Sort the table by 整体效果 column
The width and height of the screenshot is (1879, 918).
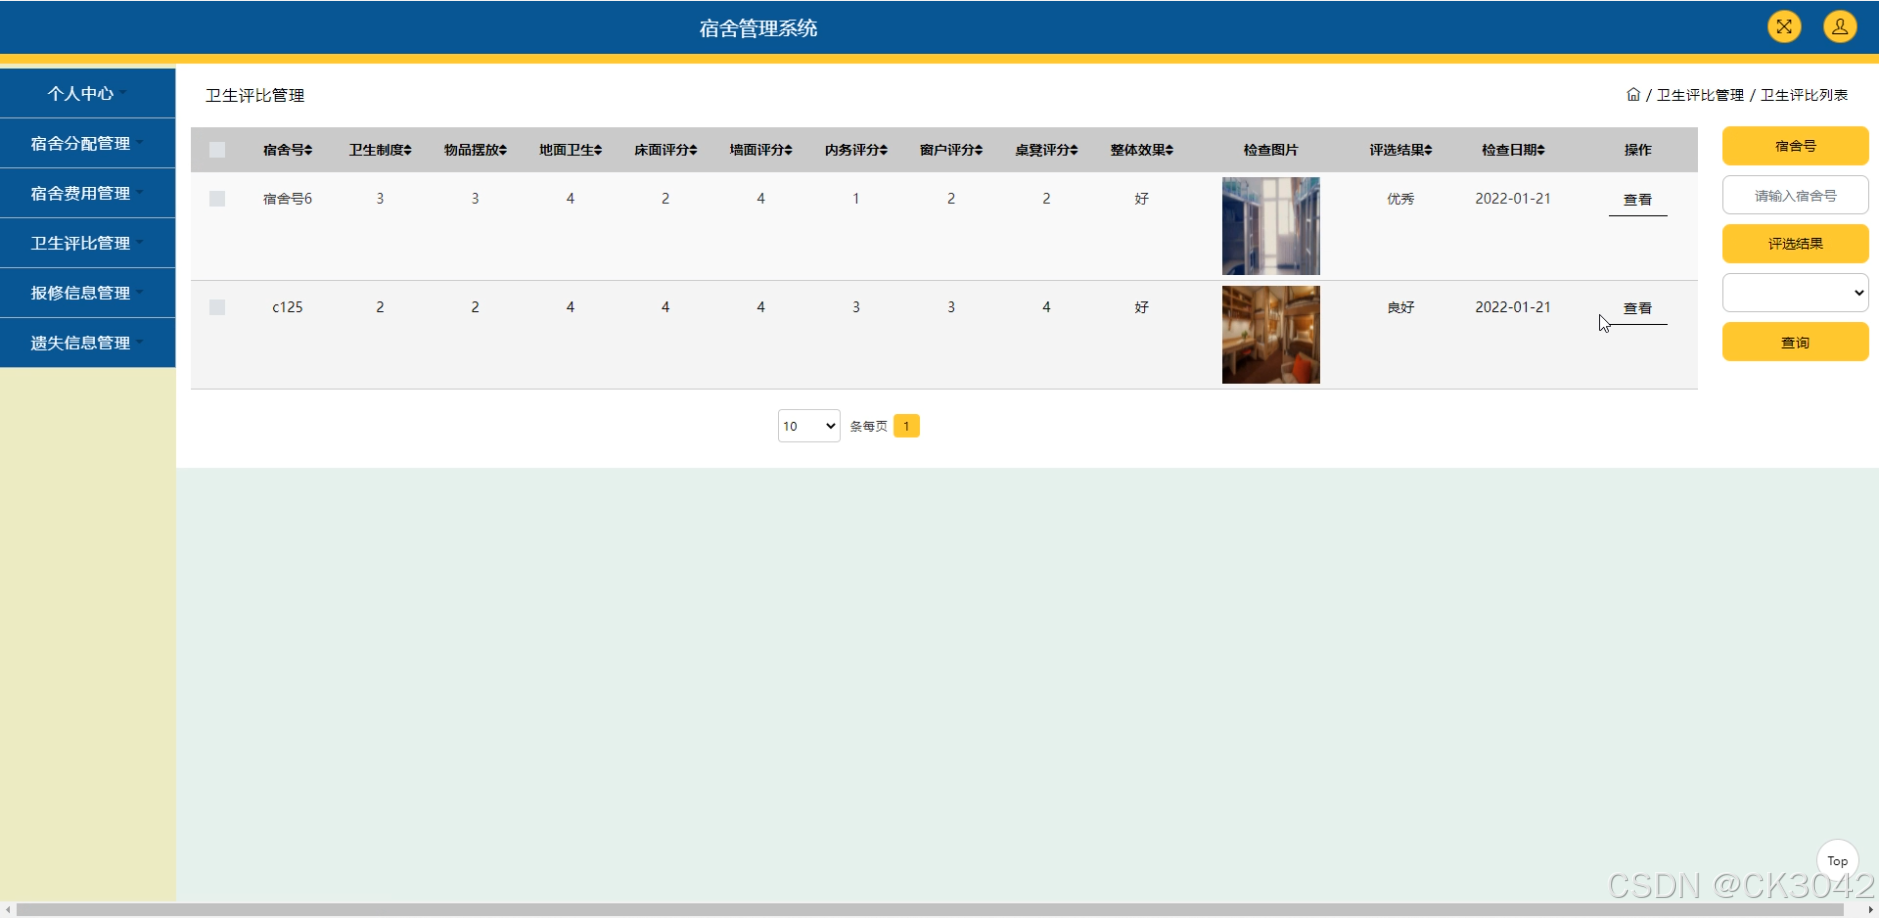click(1141, 150)
